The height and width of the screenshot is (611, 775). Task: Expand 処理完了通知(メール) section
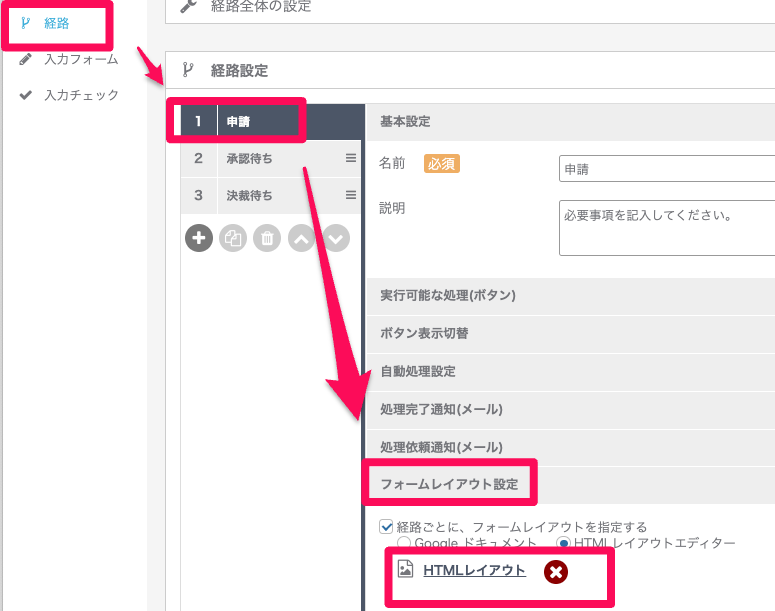pyautogui.click(x=570, y=410)
